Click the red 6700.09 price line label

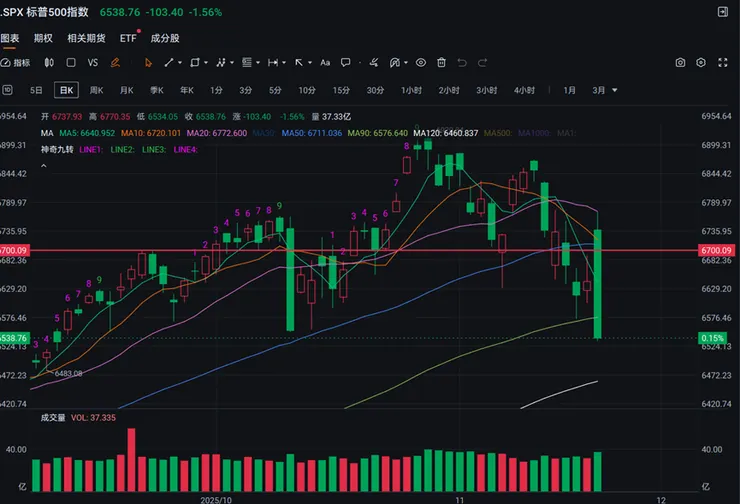[x=15, y=250]
